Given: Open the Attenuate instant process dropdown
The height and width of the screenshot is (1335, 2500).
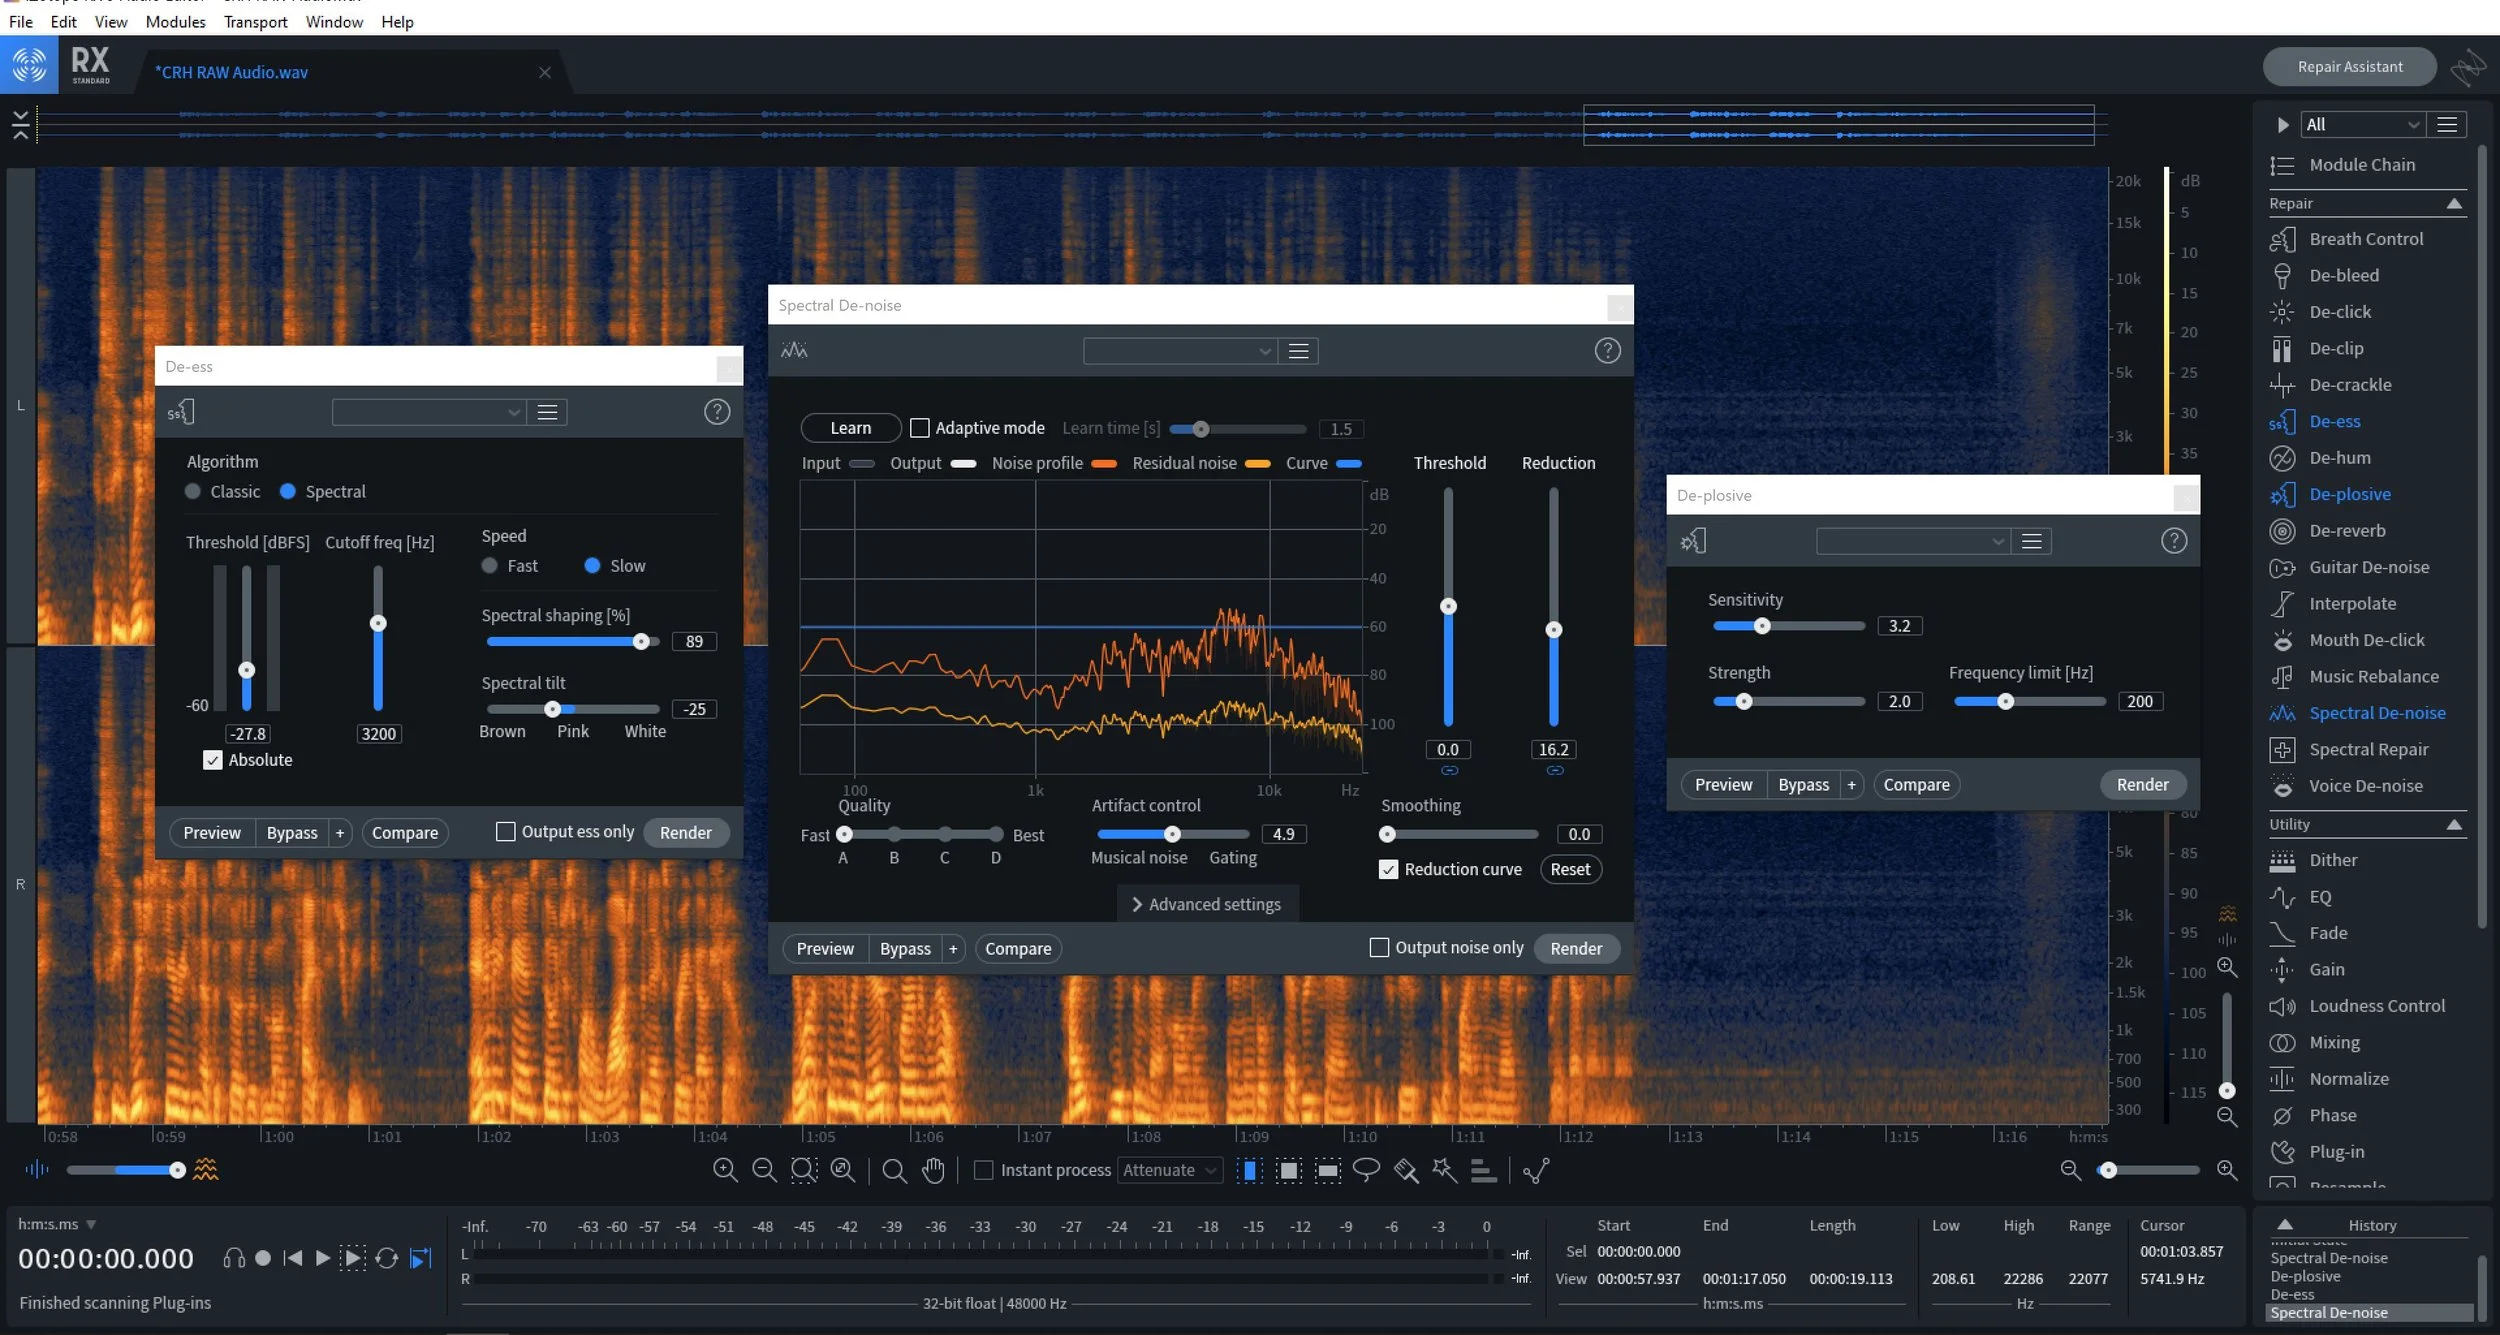Looking at the screenshot, I should [1170, 1170].
